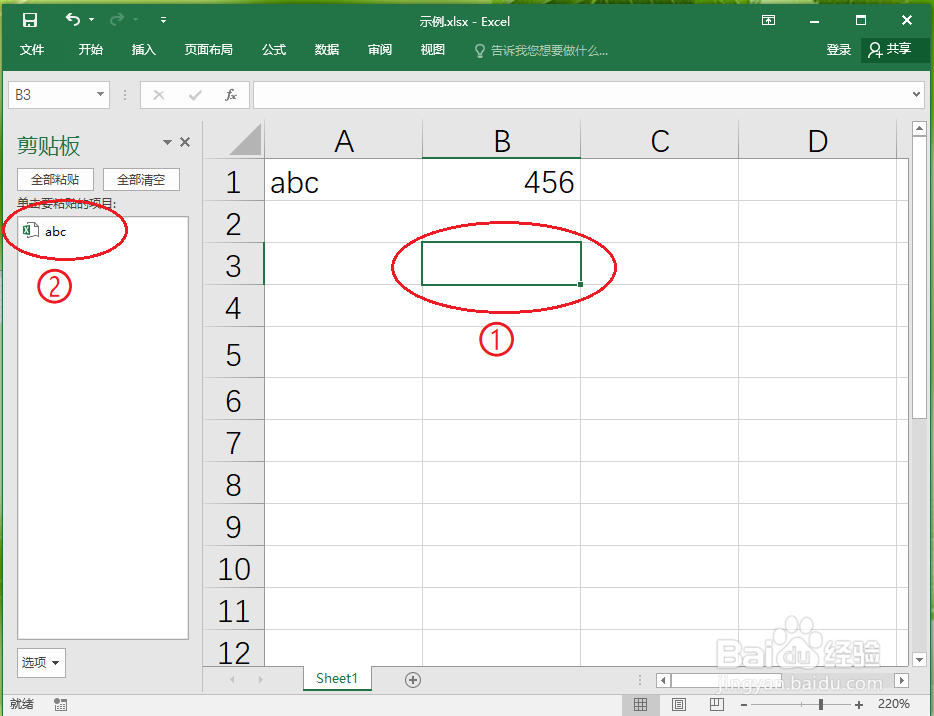Click the Insert Function fx icon
Screen dimensions: 934x716
coord(231,94)
